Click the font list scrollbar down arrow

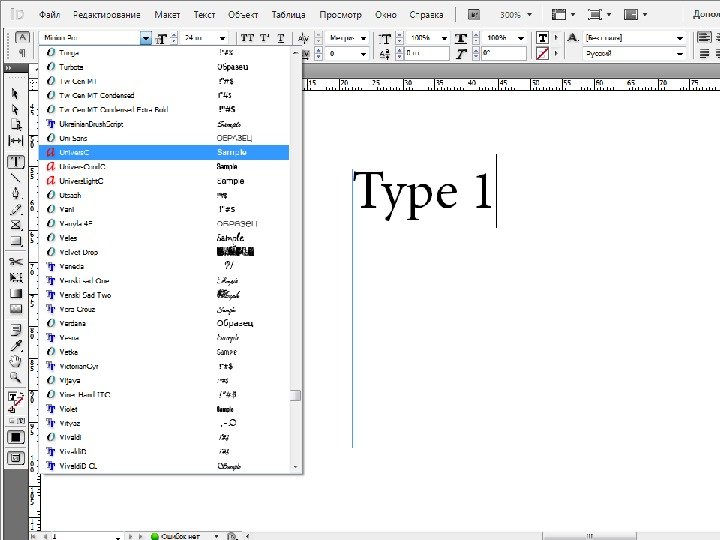[296, 467]
